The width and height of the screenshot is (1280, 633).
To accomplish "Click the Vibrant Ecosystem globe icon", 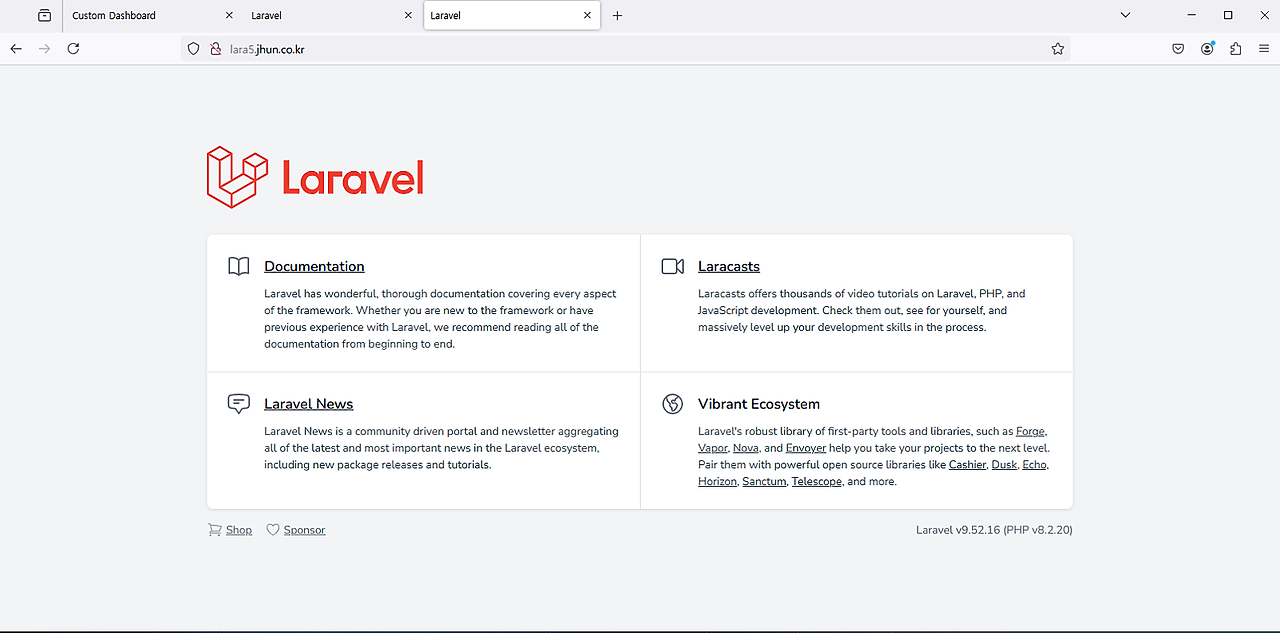I will (673, 404).
